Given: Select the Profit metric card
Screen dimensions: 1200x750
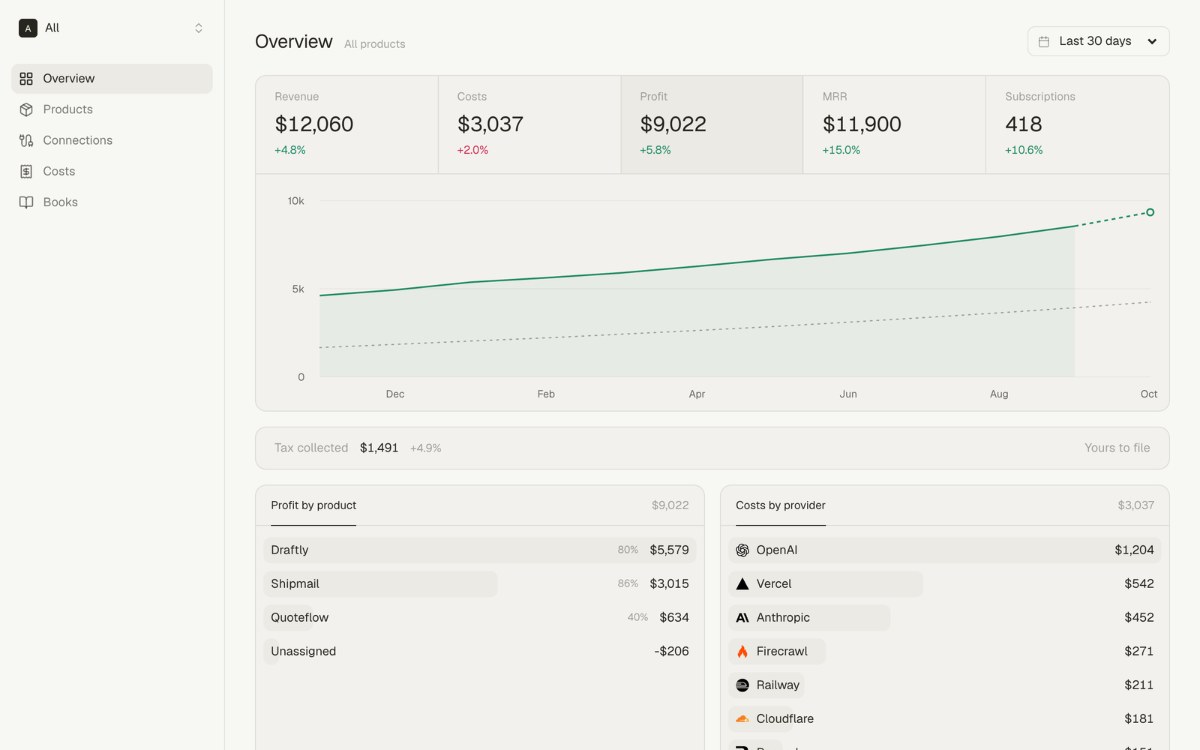Looking at the screenshot, I should pyautogui.click(x=712, y=125).
